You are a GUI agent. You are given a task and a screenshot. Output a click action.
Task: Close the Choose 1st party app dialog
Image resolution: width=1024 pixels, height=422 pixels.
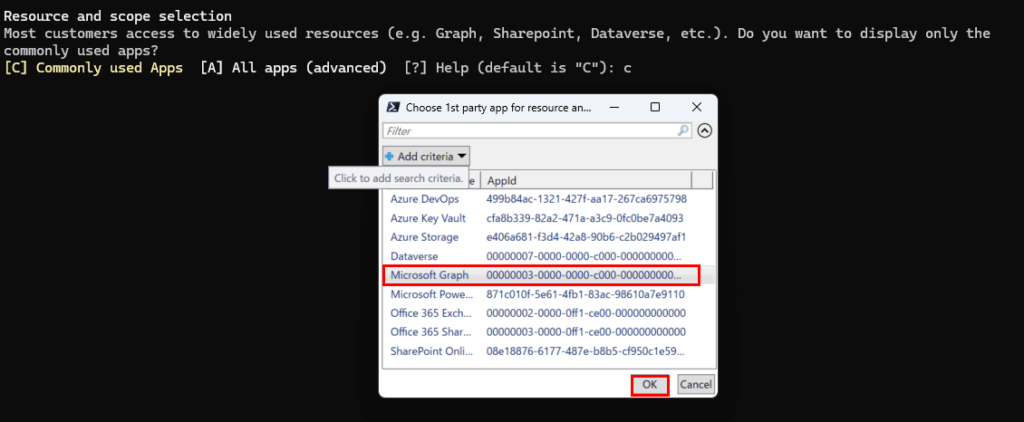click(697, 107)
